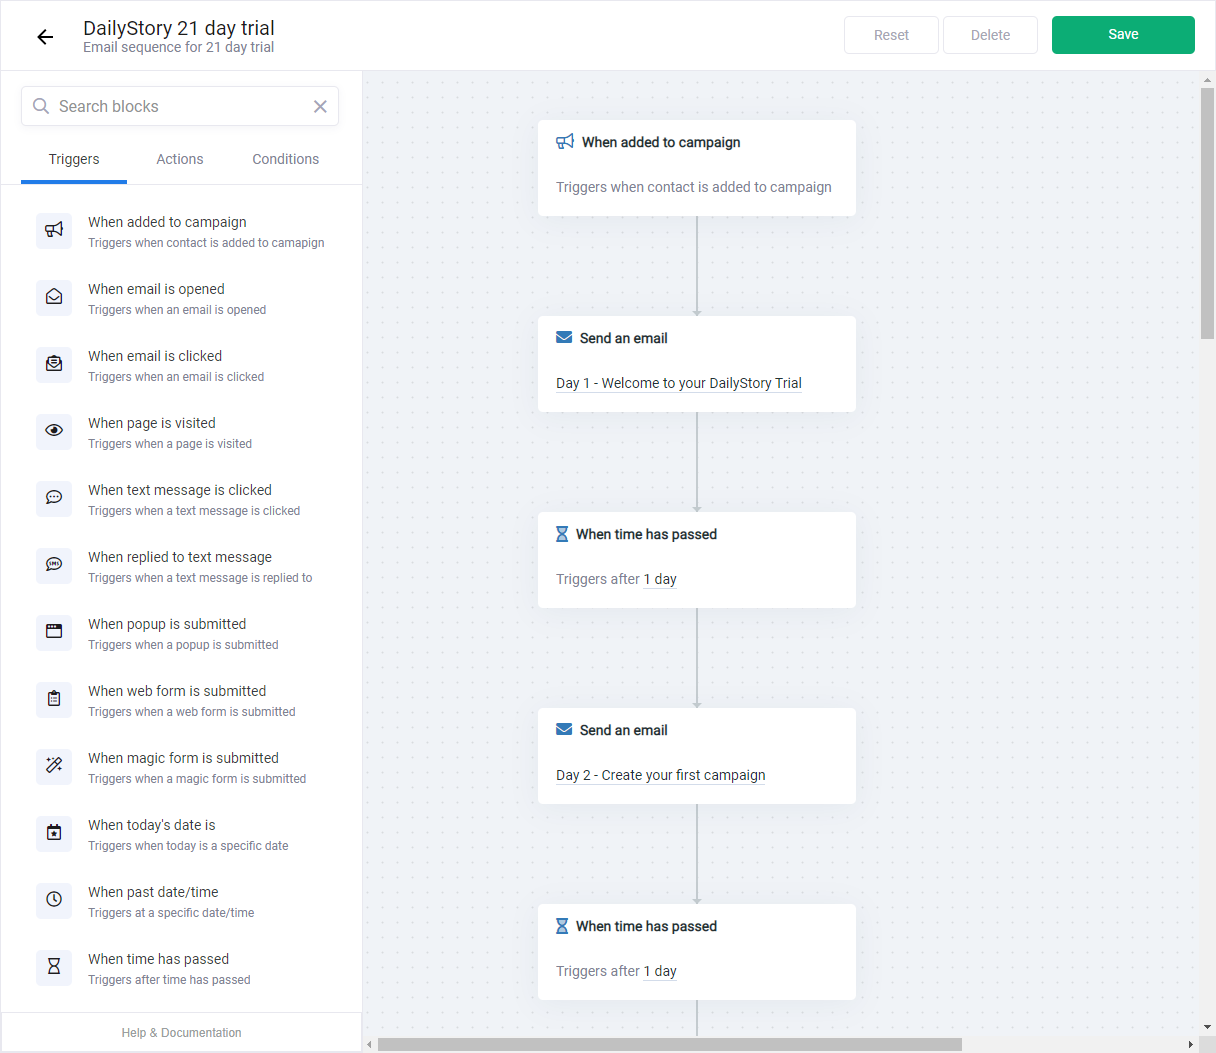Select the chat bubble icon for text clicked
The width and height of the screenshot is (1216, 1053).
[x=54, y=499]
